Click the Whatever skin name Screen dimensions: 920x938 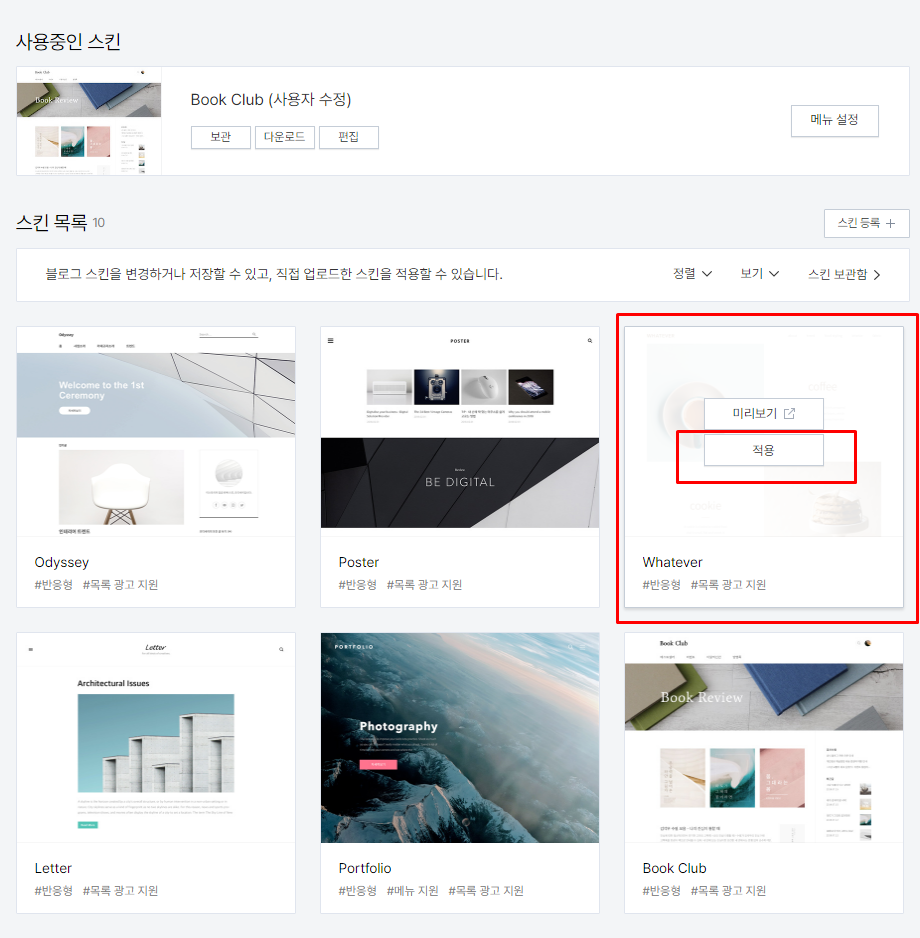672,562
